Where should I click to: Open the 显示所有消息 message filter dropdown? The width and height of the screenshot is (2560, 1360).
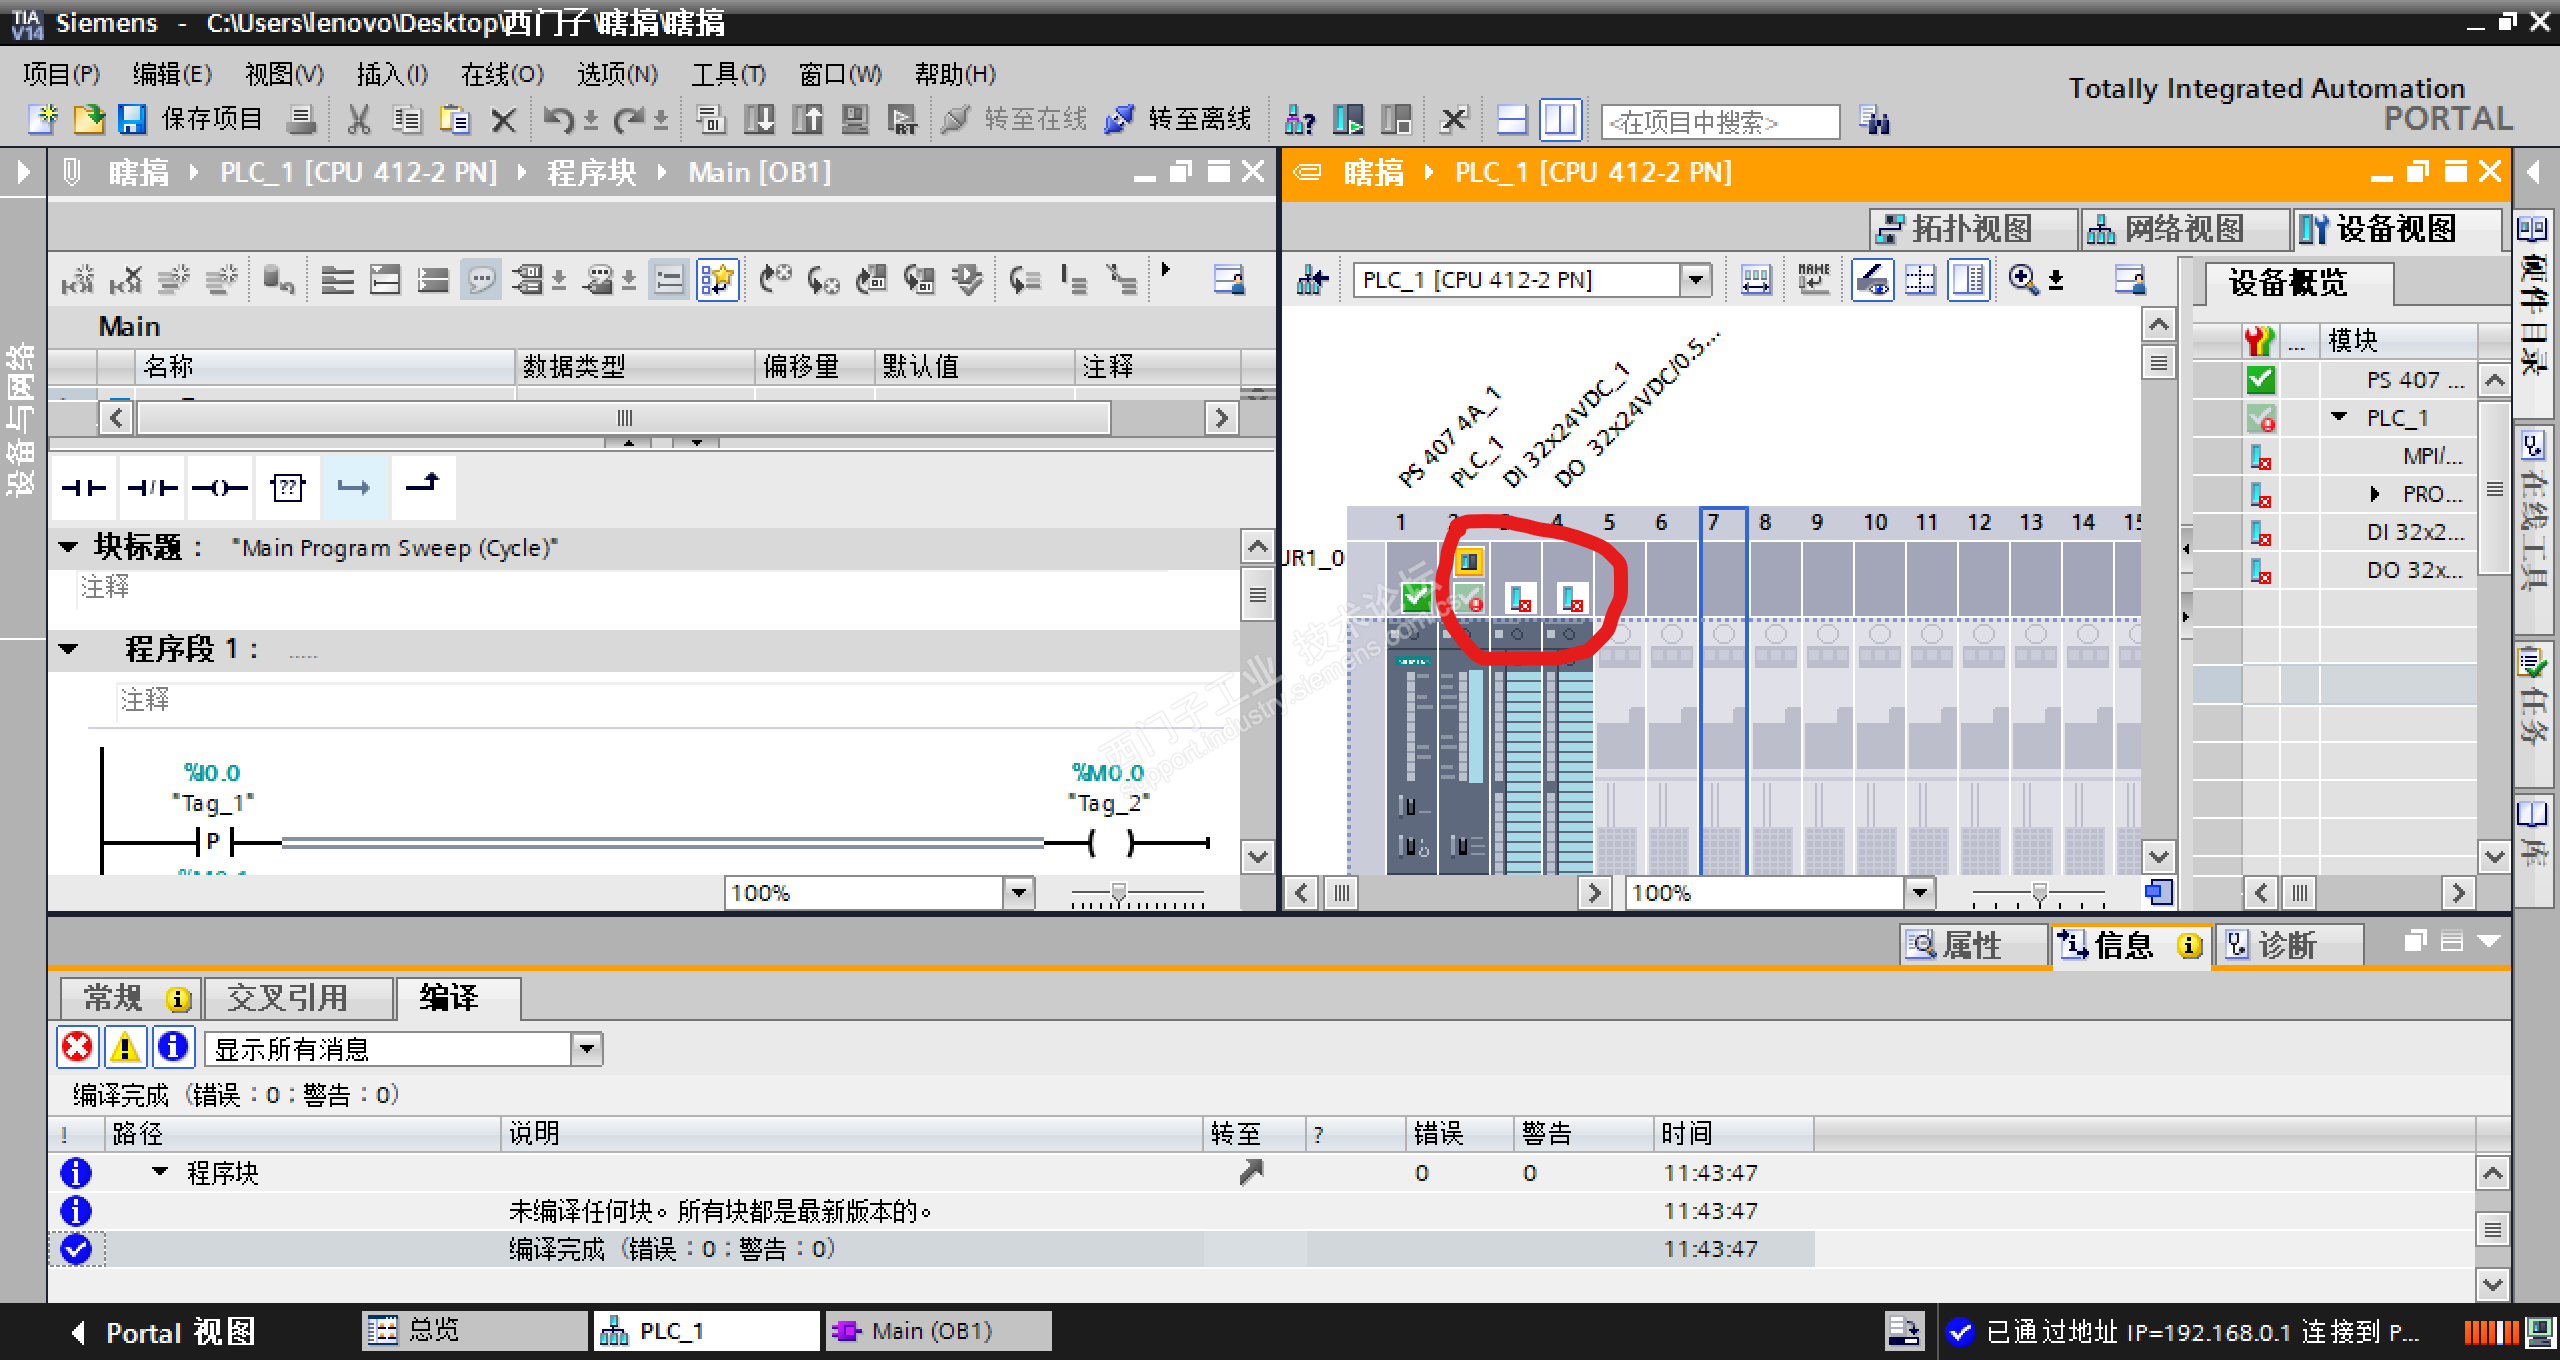587,1049
